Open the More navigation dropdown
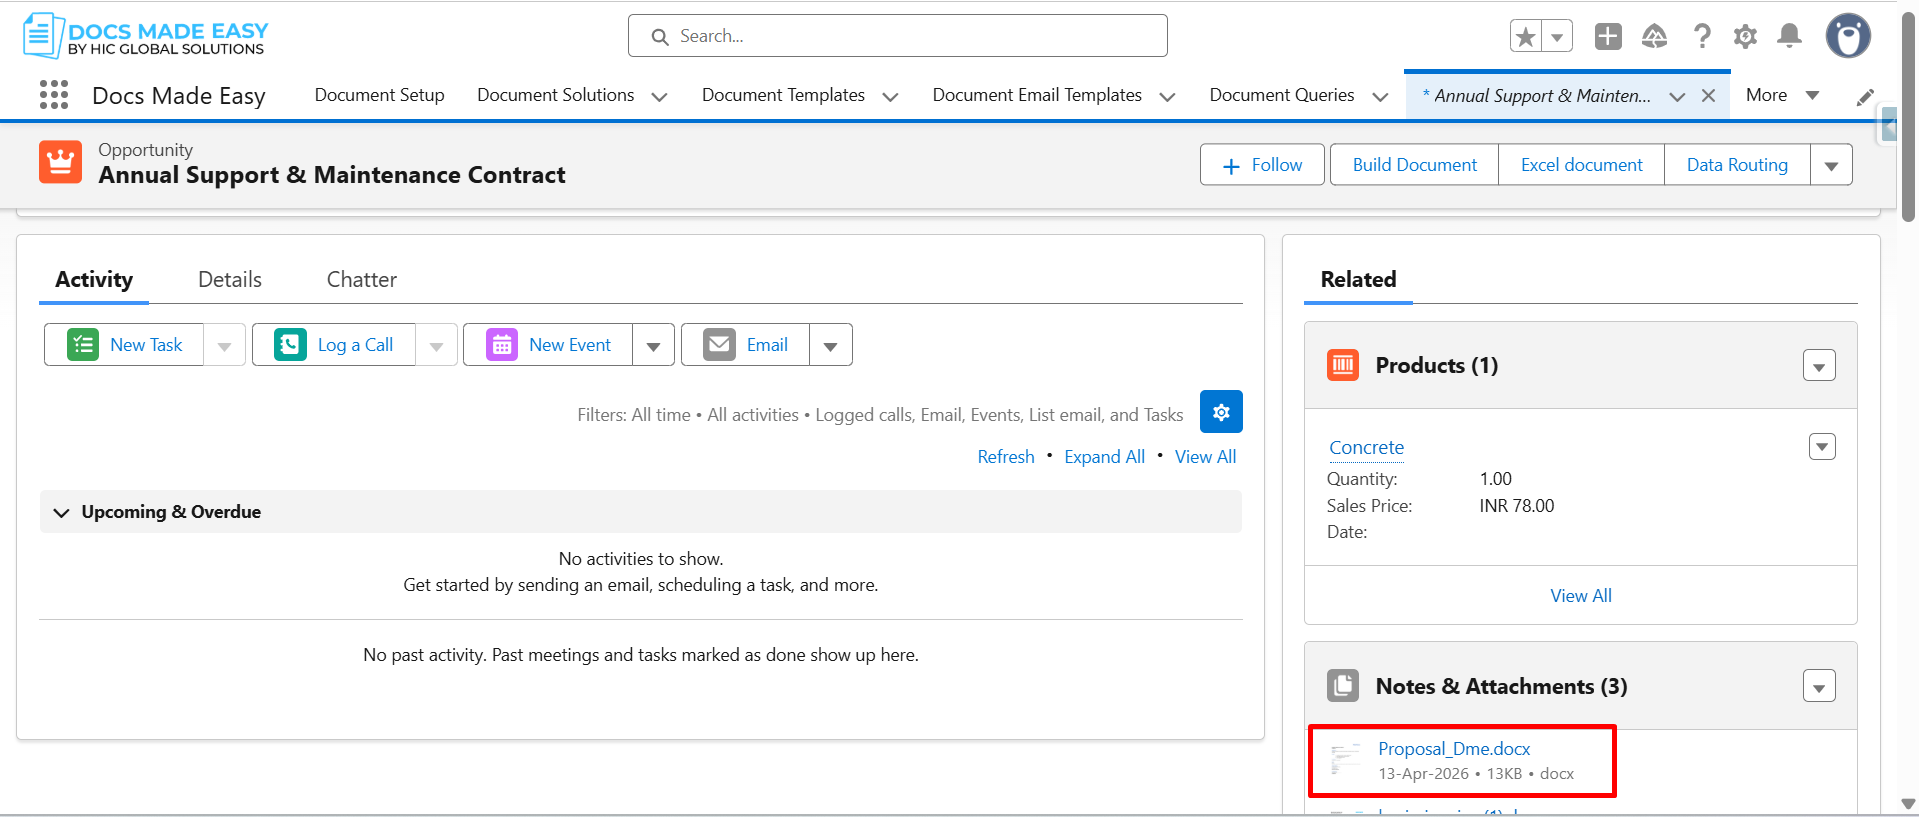 (x=1782, y=95)
